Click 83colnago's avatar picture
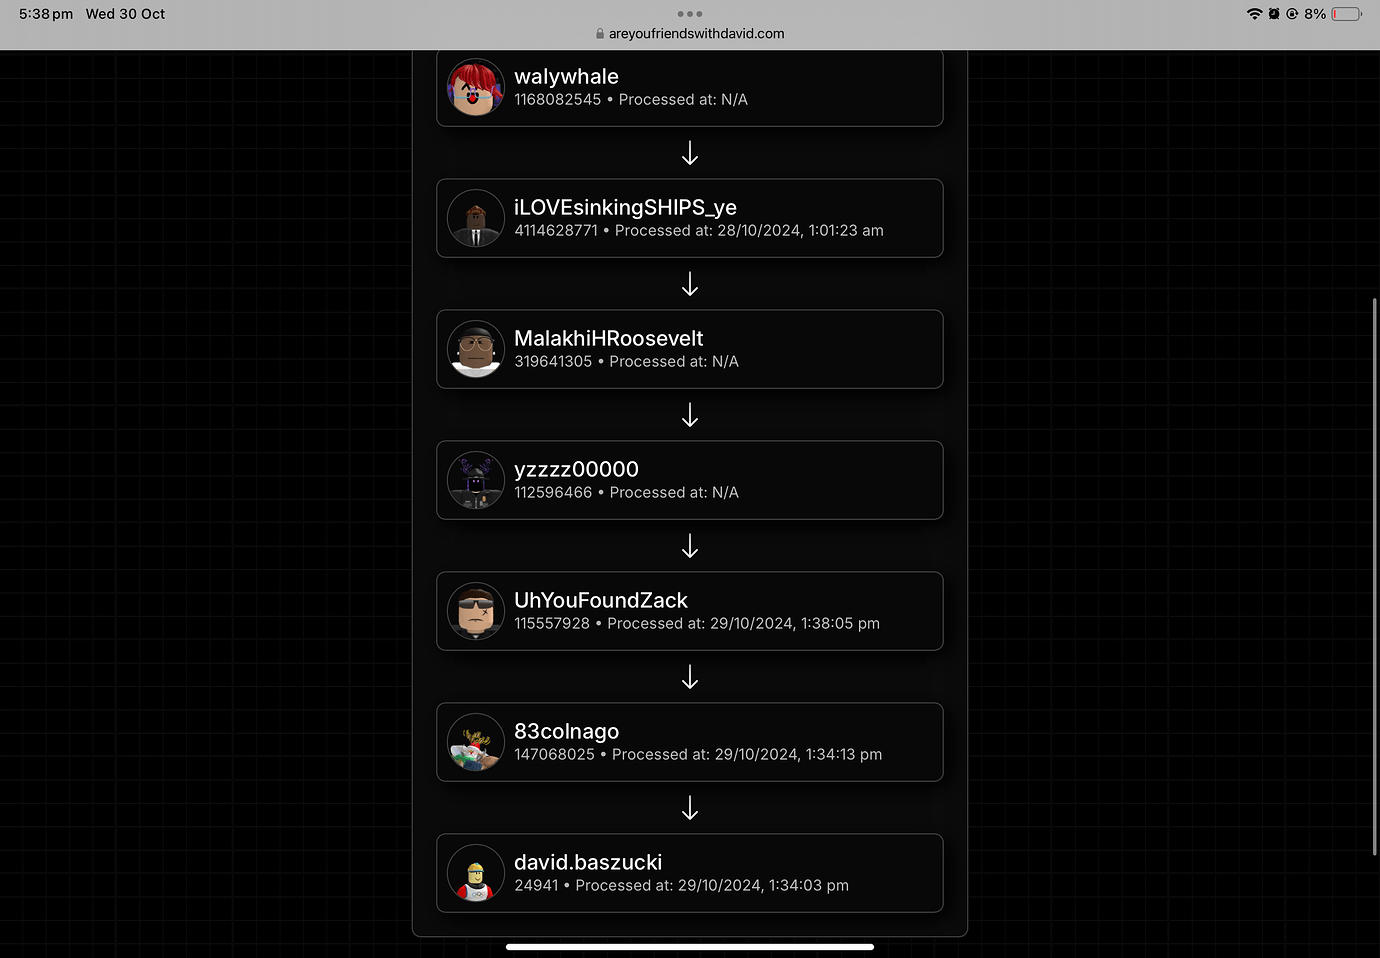 476,742
